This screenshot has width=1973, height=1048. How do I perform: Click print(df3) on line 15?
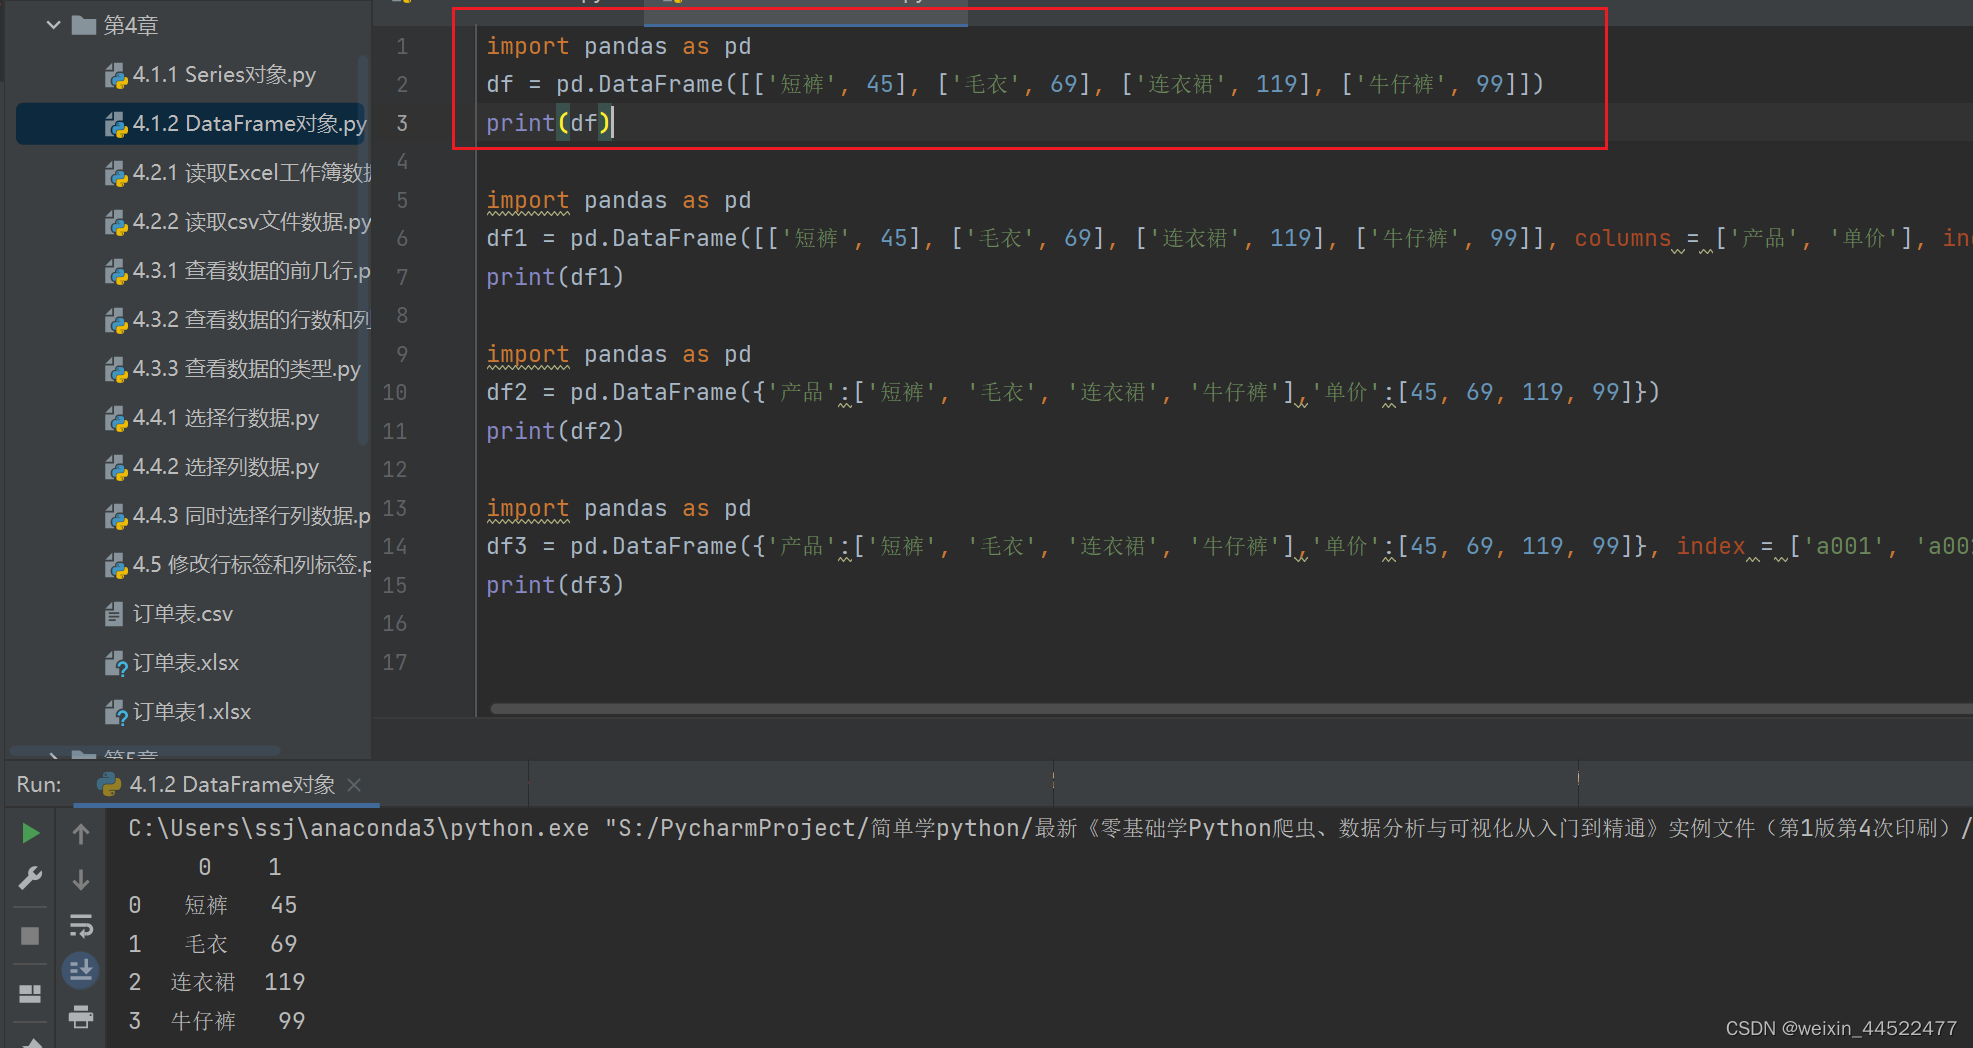(x=555, y=585)
